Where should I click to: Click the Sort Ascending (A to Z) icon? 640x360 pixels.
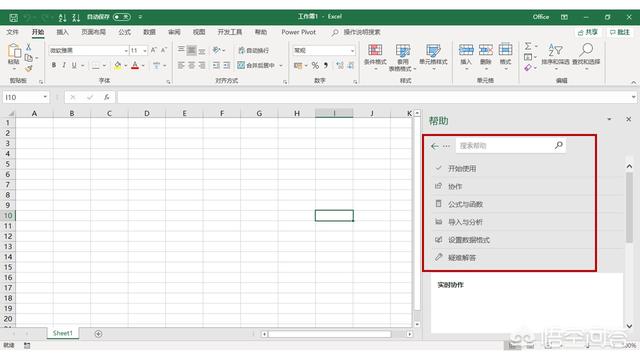[x=62, y=17]
